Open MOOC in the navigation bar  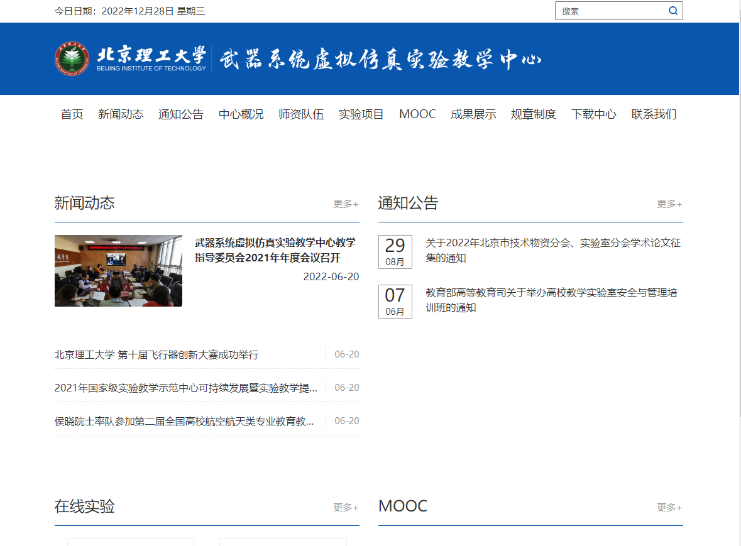pos(417,114)
